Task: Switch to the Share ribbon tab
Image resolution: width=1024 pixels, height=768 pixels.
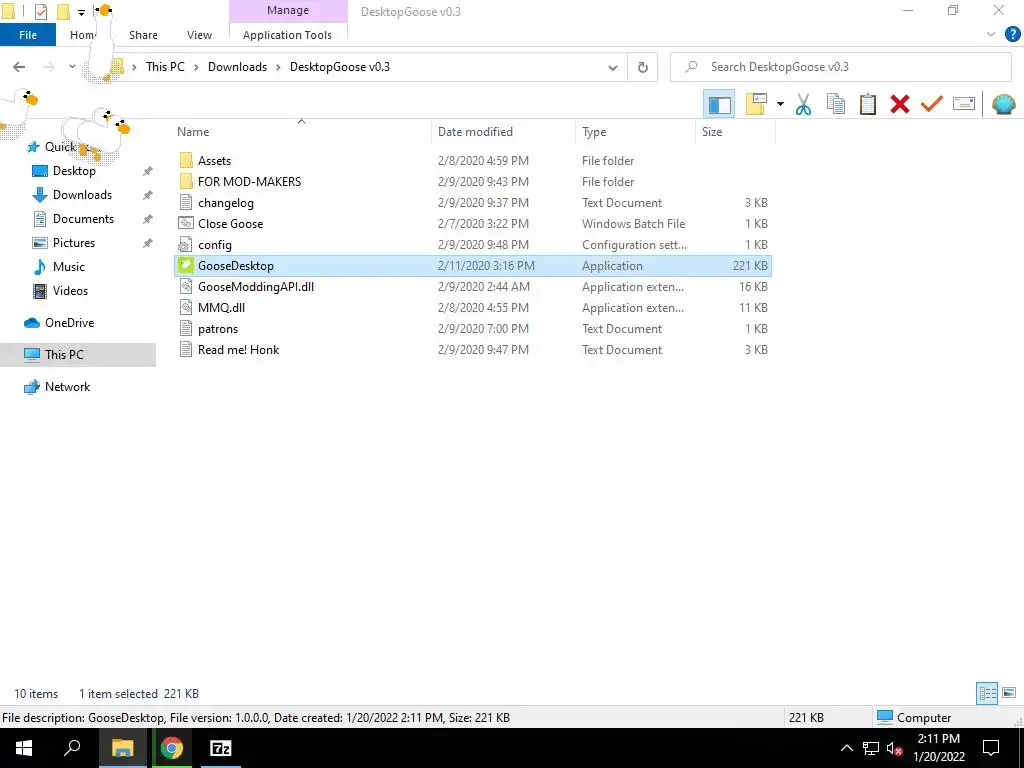Action: click(x=143, y=35)
